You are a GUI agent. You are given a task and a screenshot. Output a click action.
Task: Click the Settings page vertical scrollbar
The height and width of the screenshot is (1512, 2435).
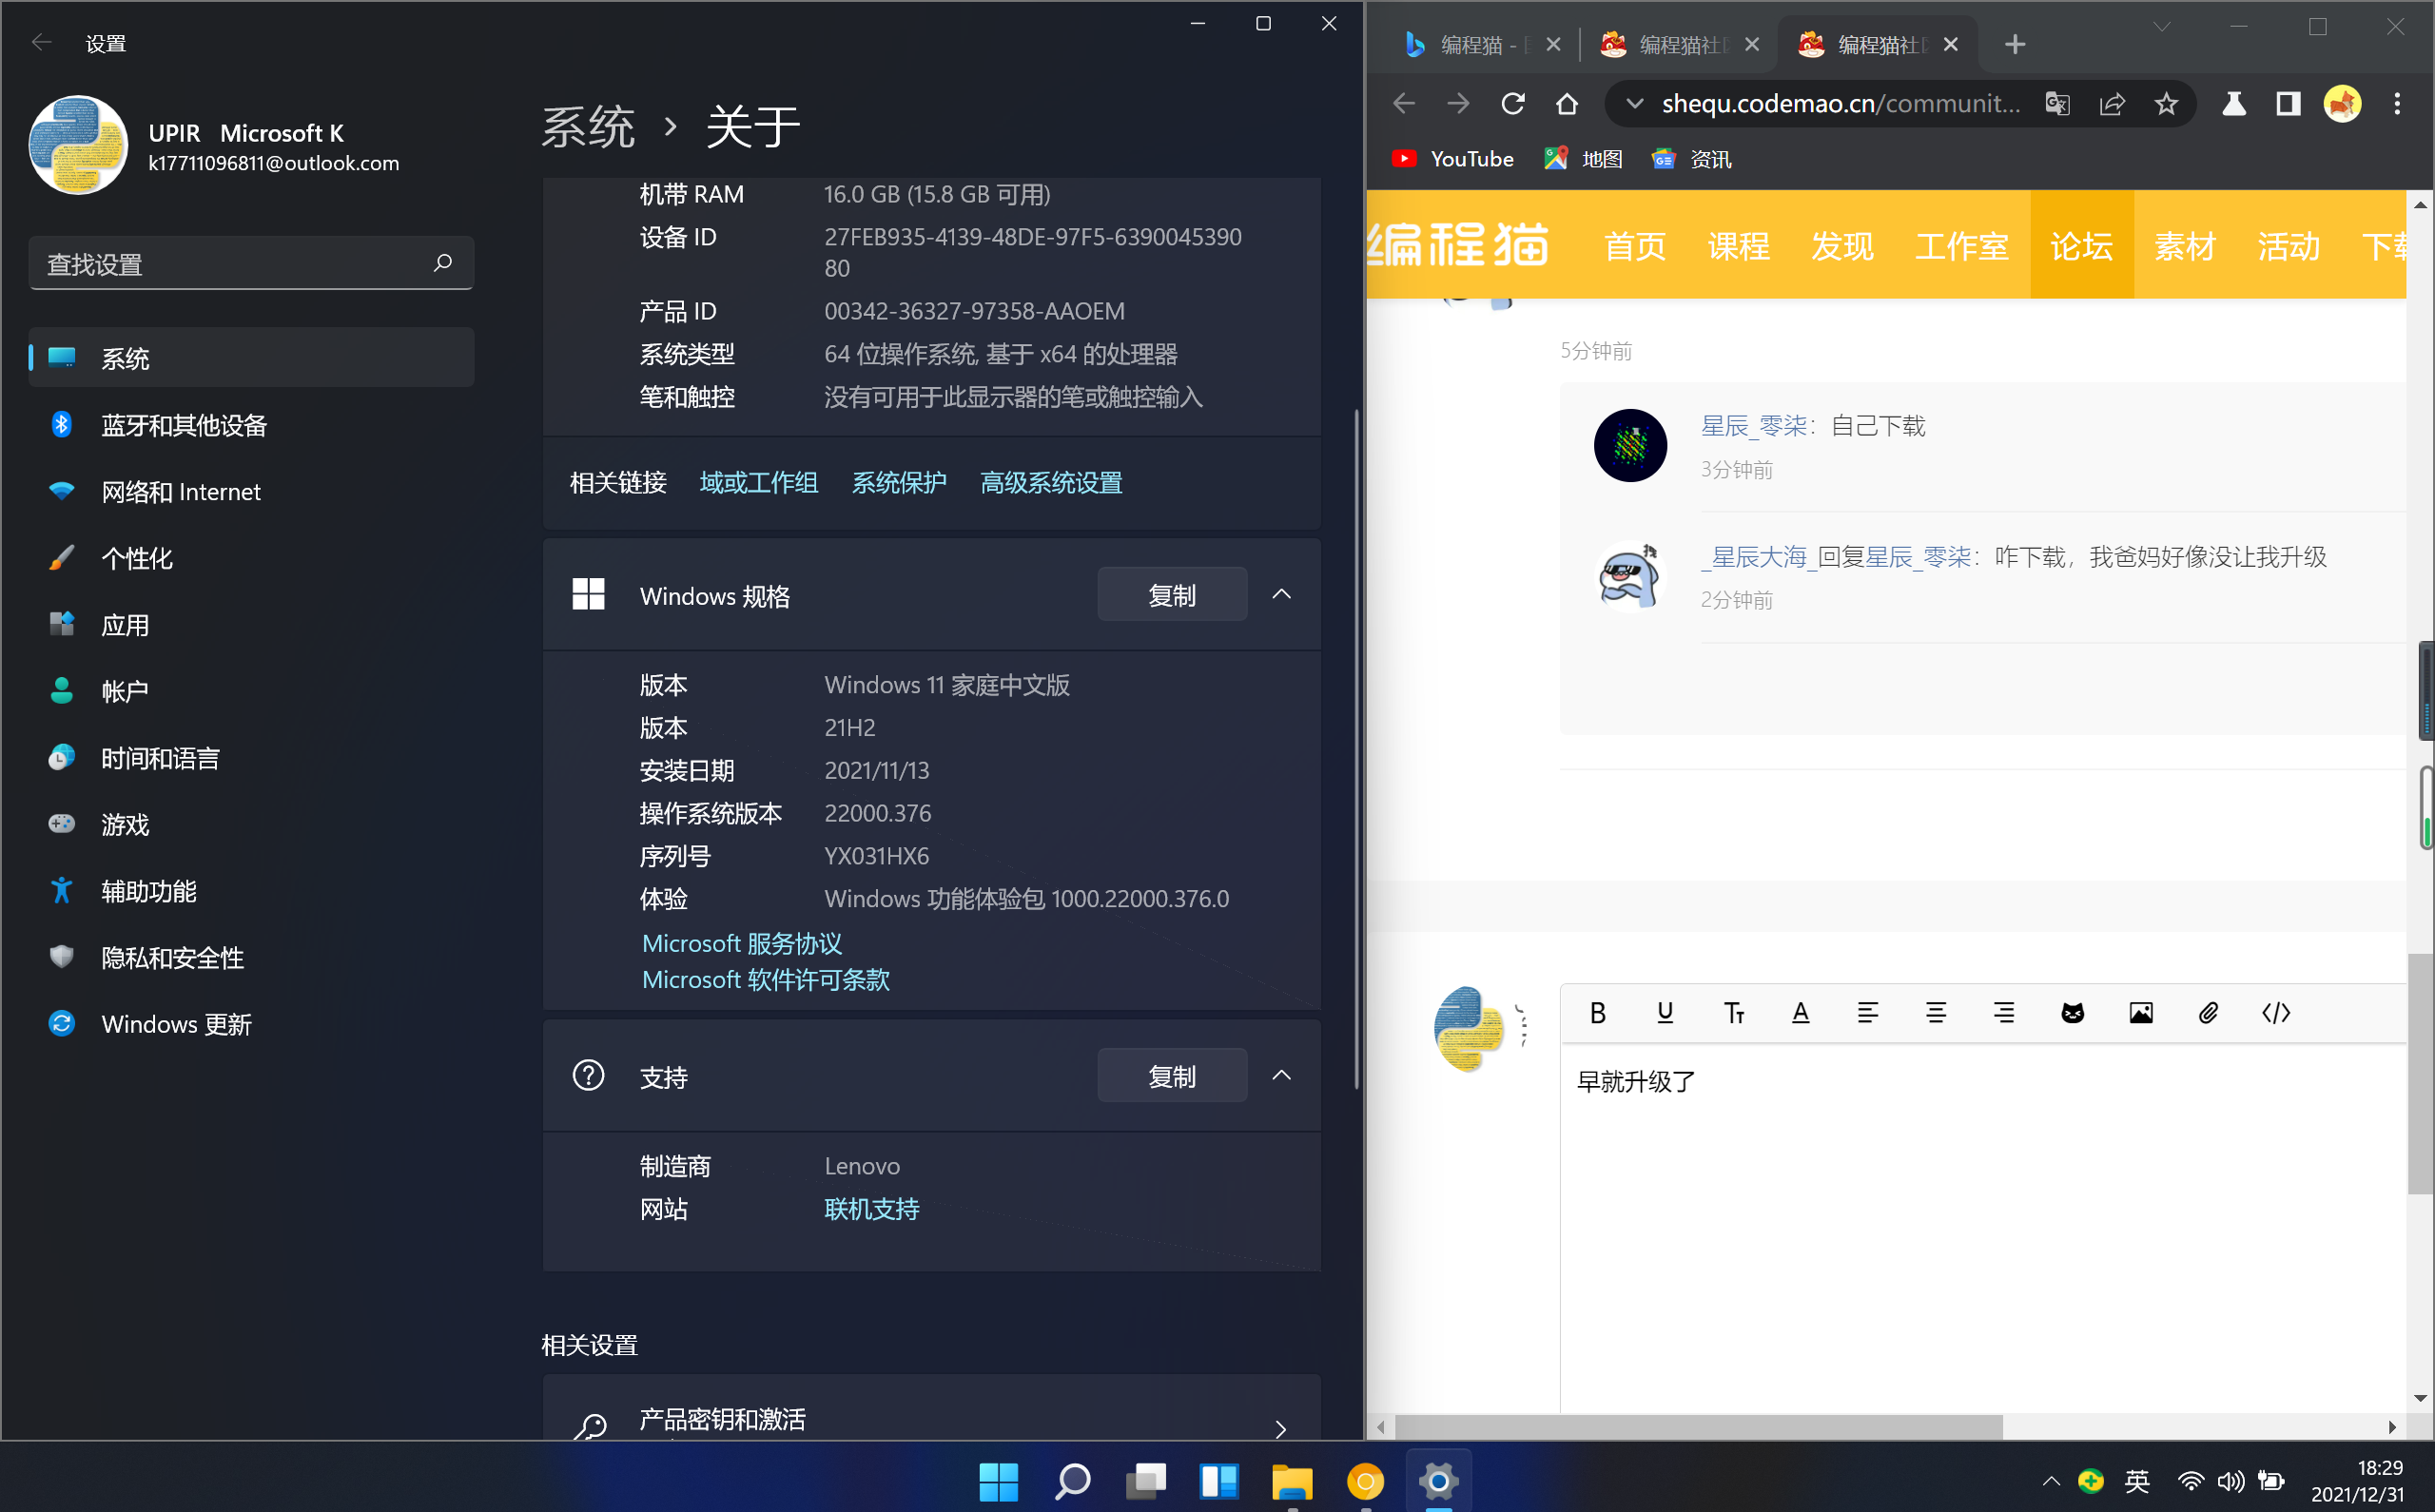coord(1356,748)
